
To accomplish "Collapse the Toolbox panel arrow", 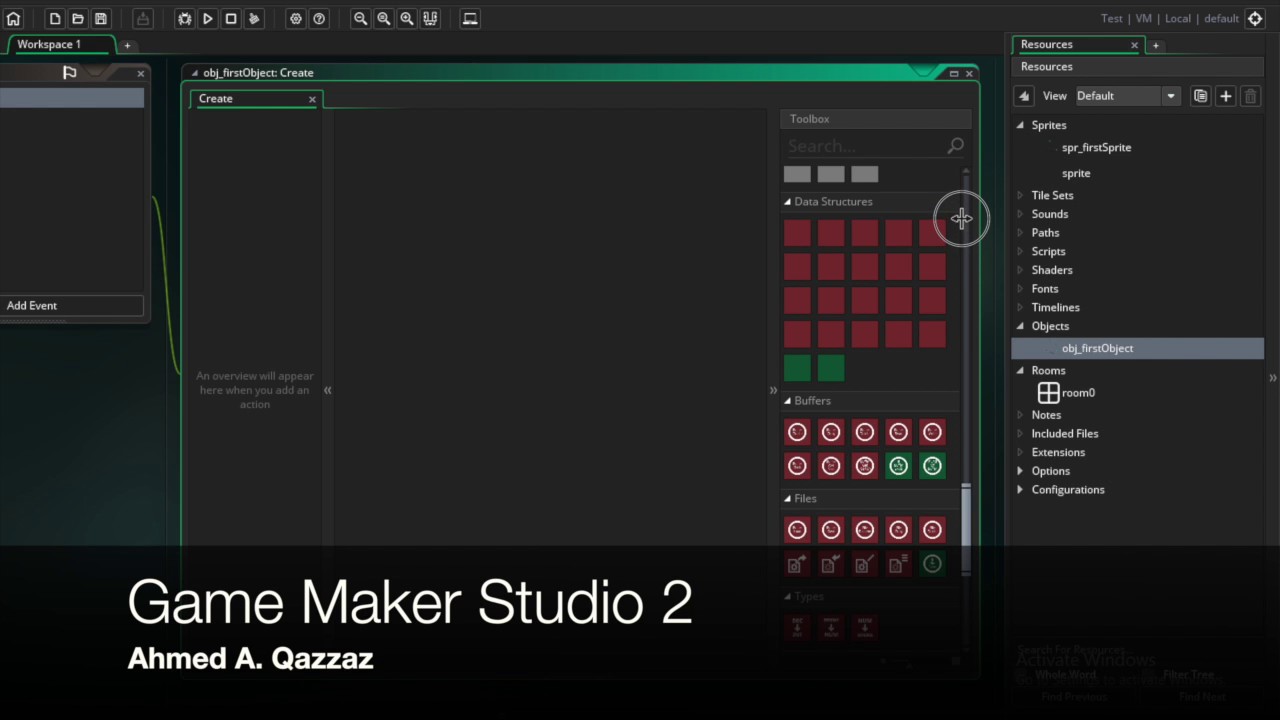I will click(773, 391).
